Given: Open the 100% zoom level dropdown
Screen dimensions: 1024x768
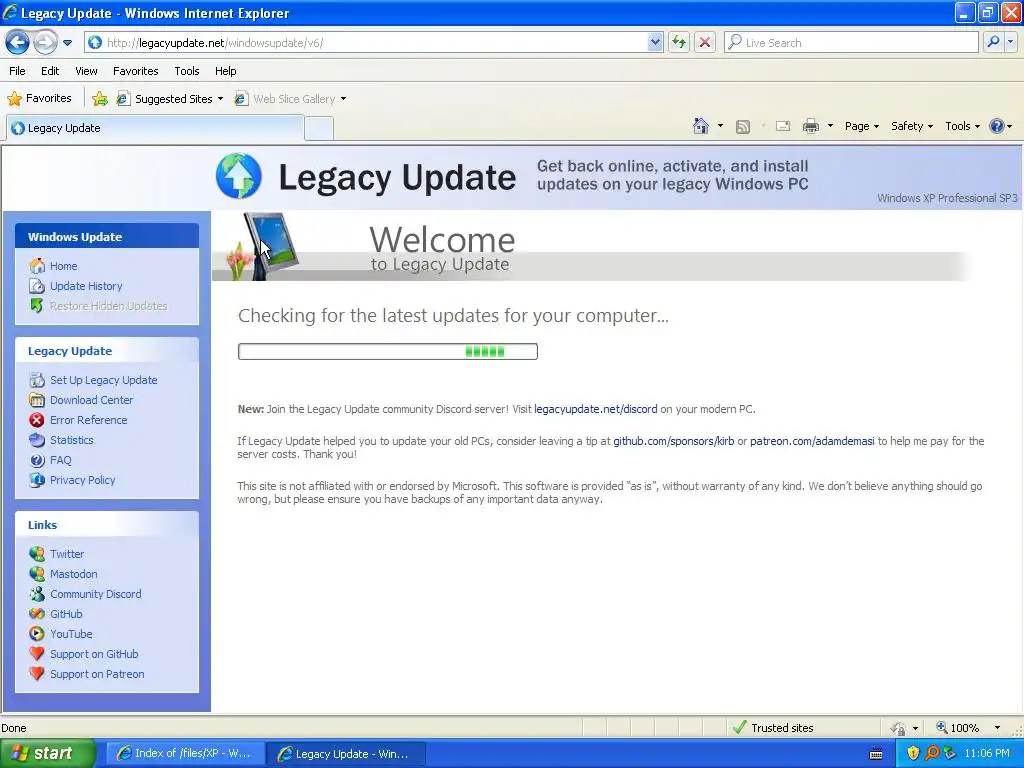Looking at the screenshot, I should (997, 728).
